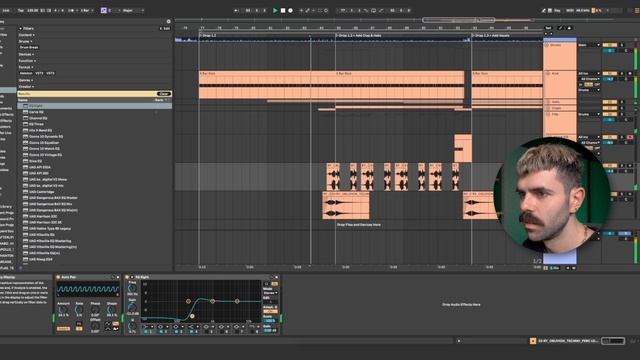Toggle Kick track activator button
Viewport: 640px width, 360px height.
click(x=610, y=73)
